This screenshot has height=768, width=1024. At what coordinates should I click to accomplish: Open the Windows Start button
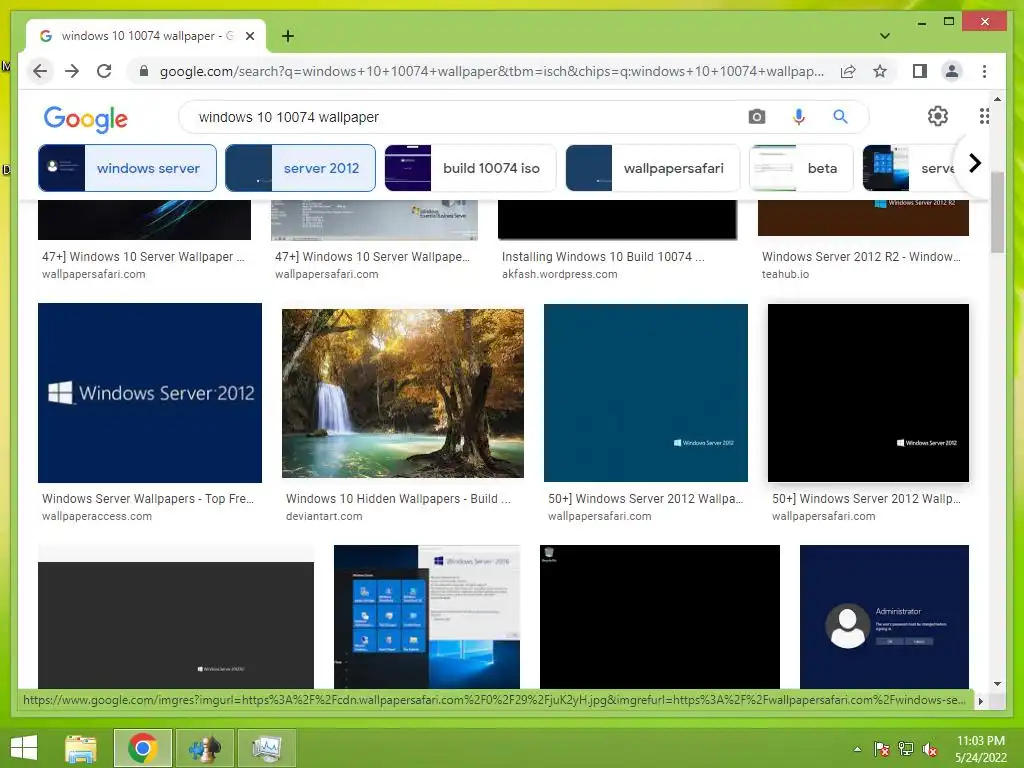(24, 748)
